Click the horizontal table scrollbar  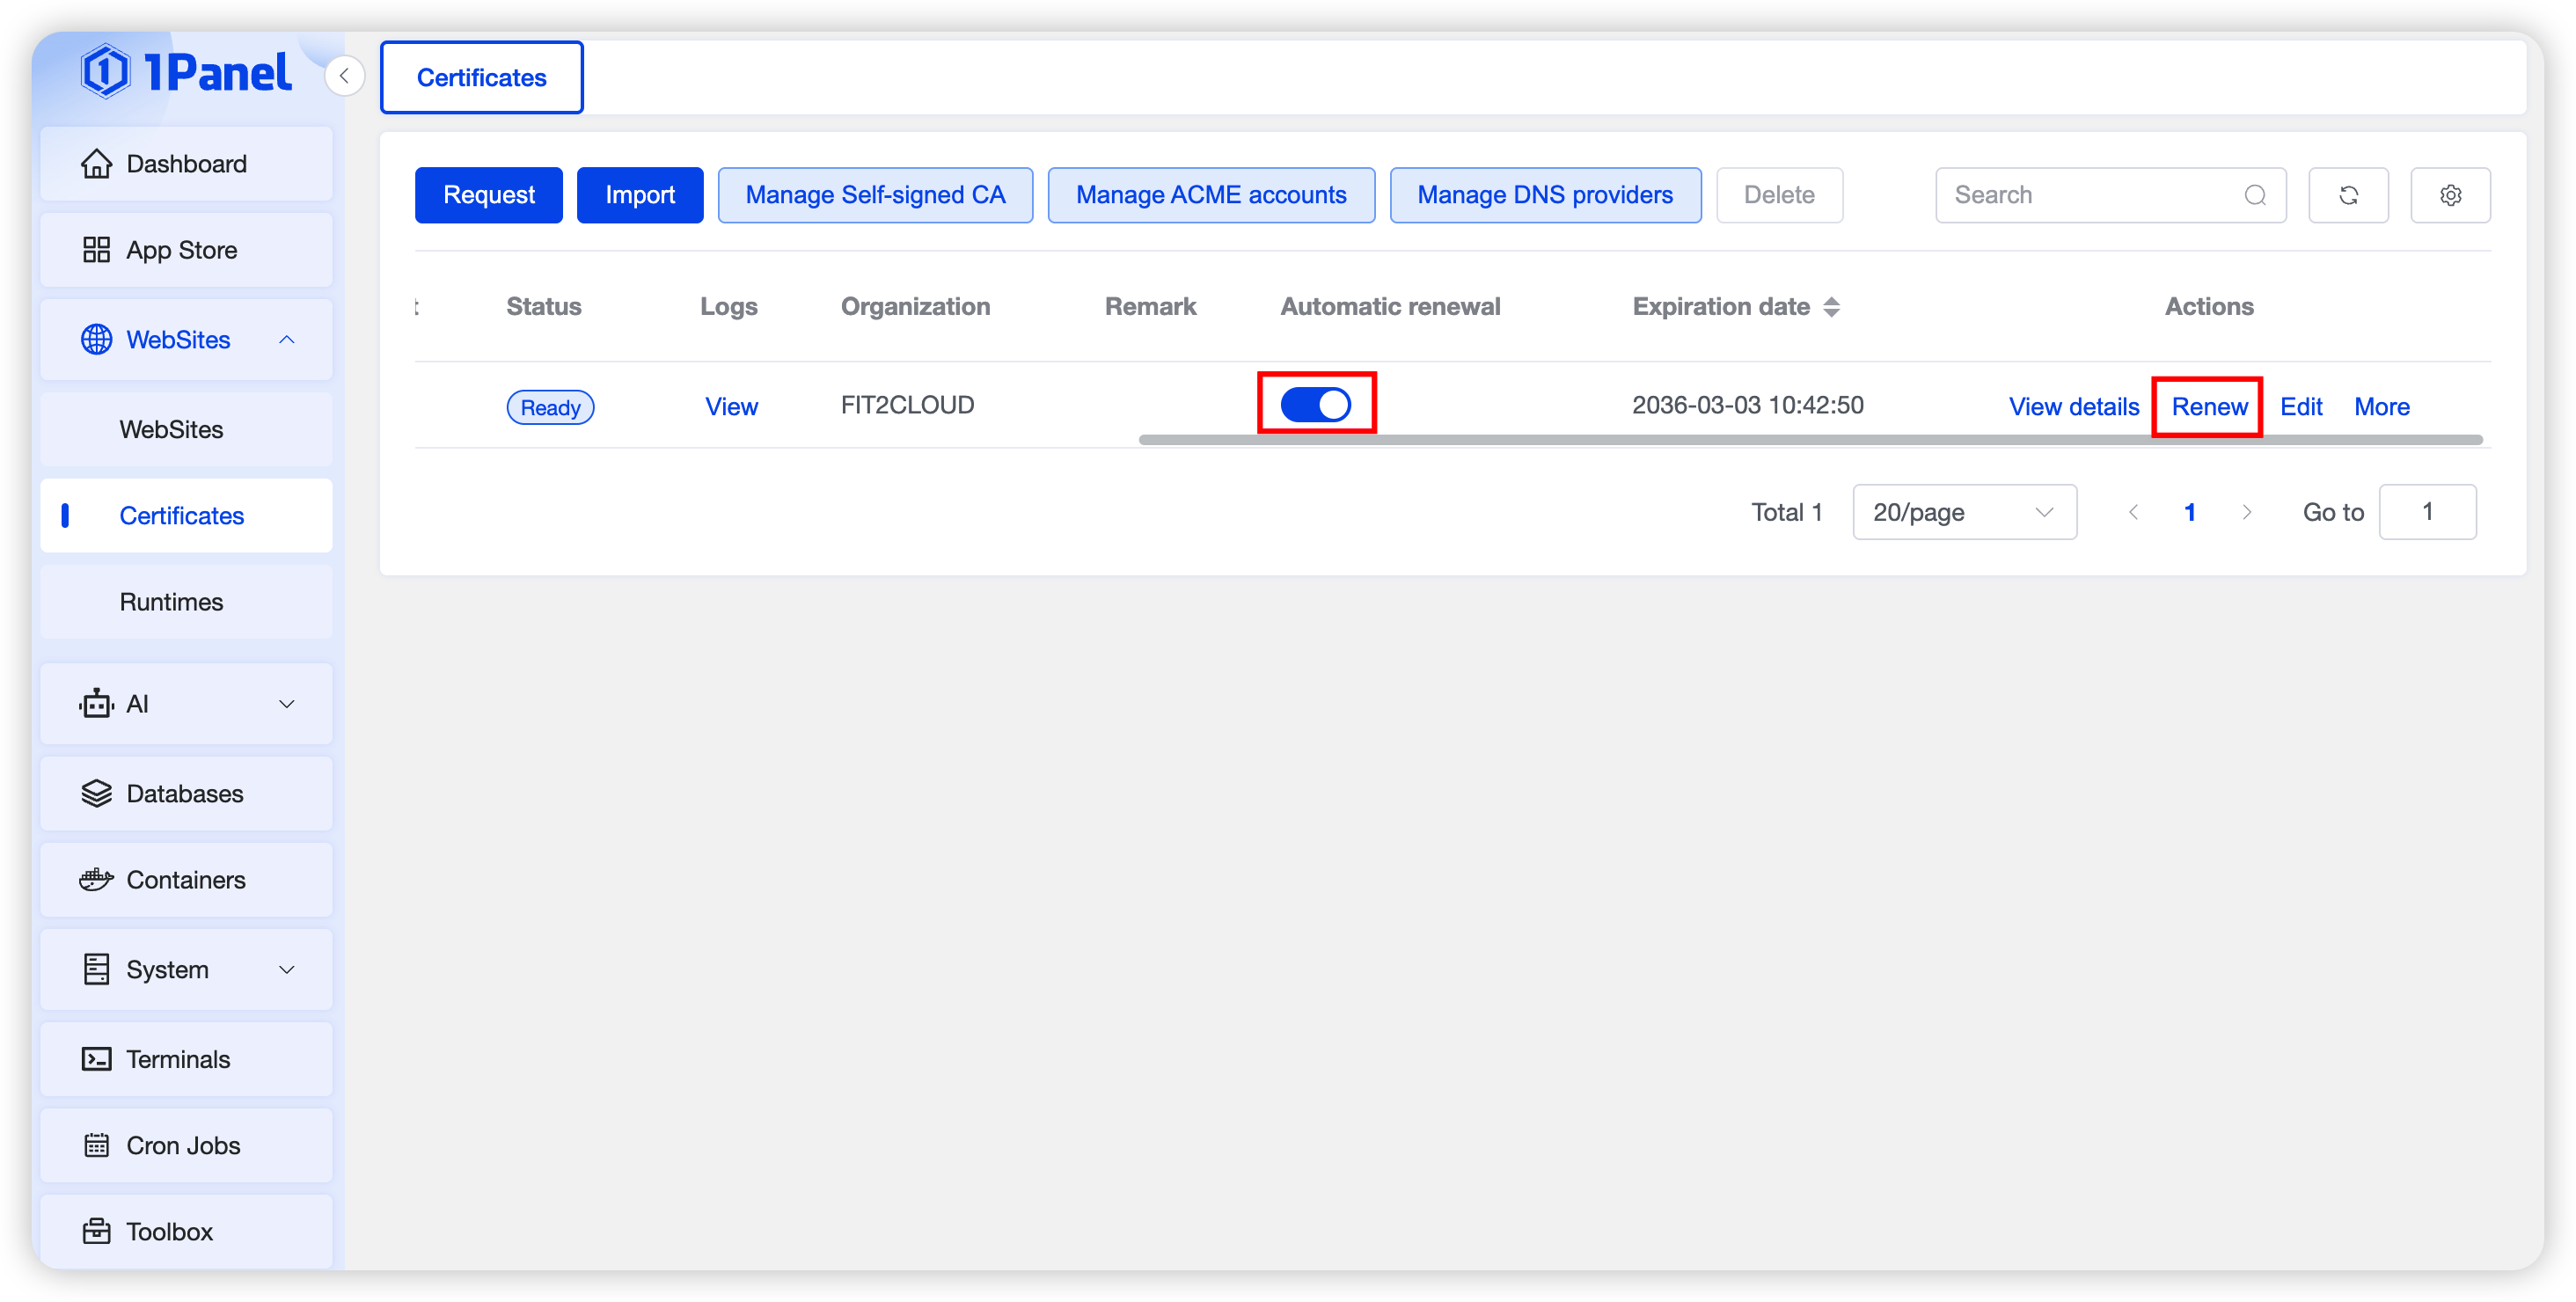coord(1808,439)
